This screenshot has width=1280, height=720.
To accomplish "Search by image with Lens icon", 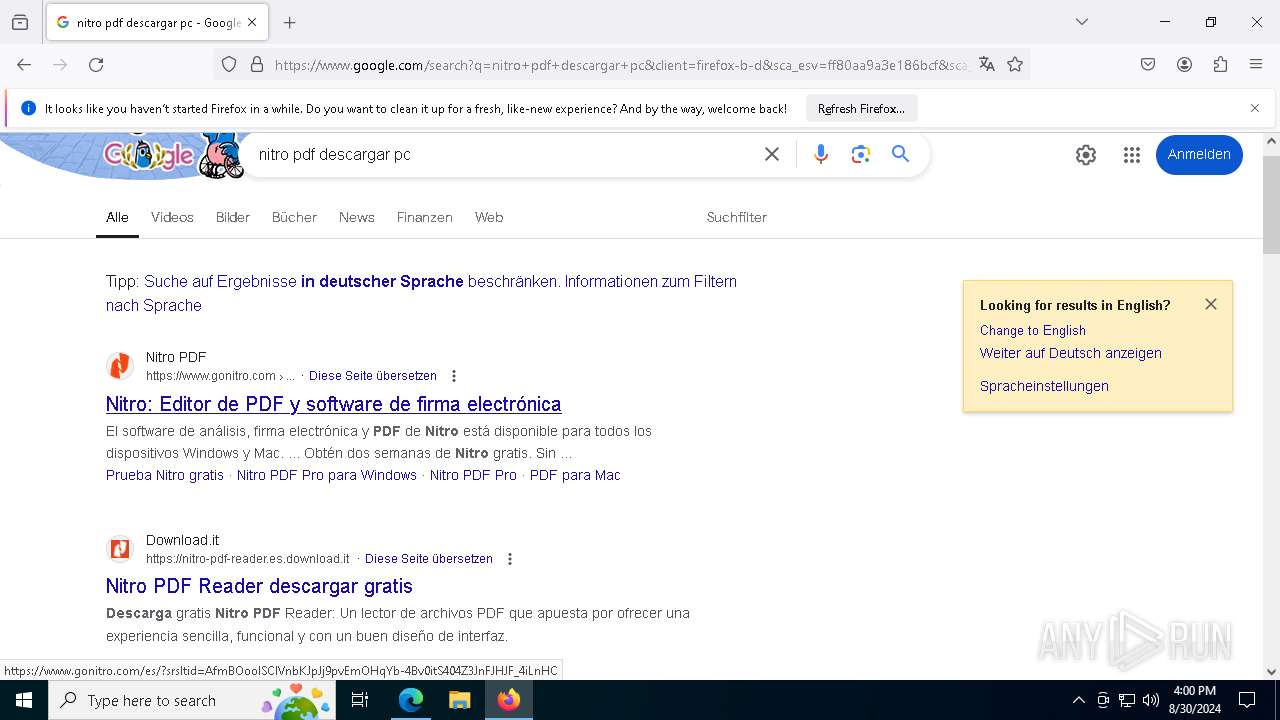I will click(861, 154).
